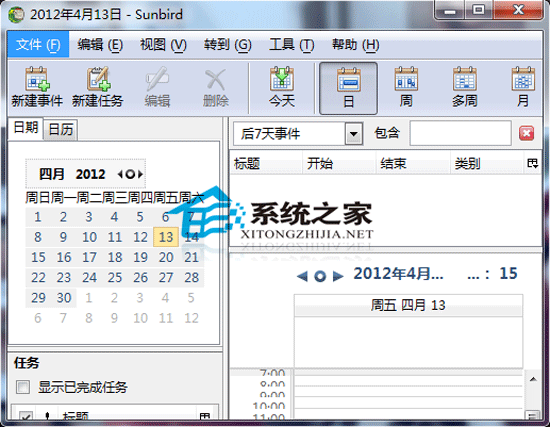Select date 30 in mini calendar
550x427 pixels.
[64, 298]
